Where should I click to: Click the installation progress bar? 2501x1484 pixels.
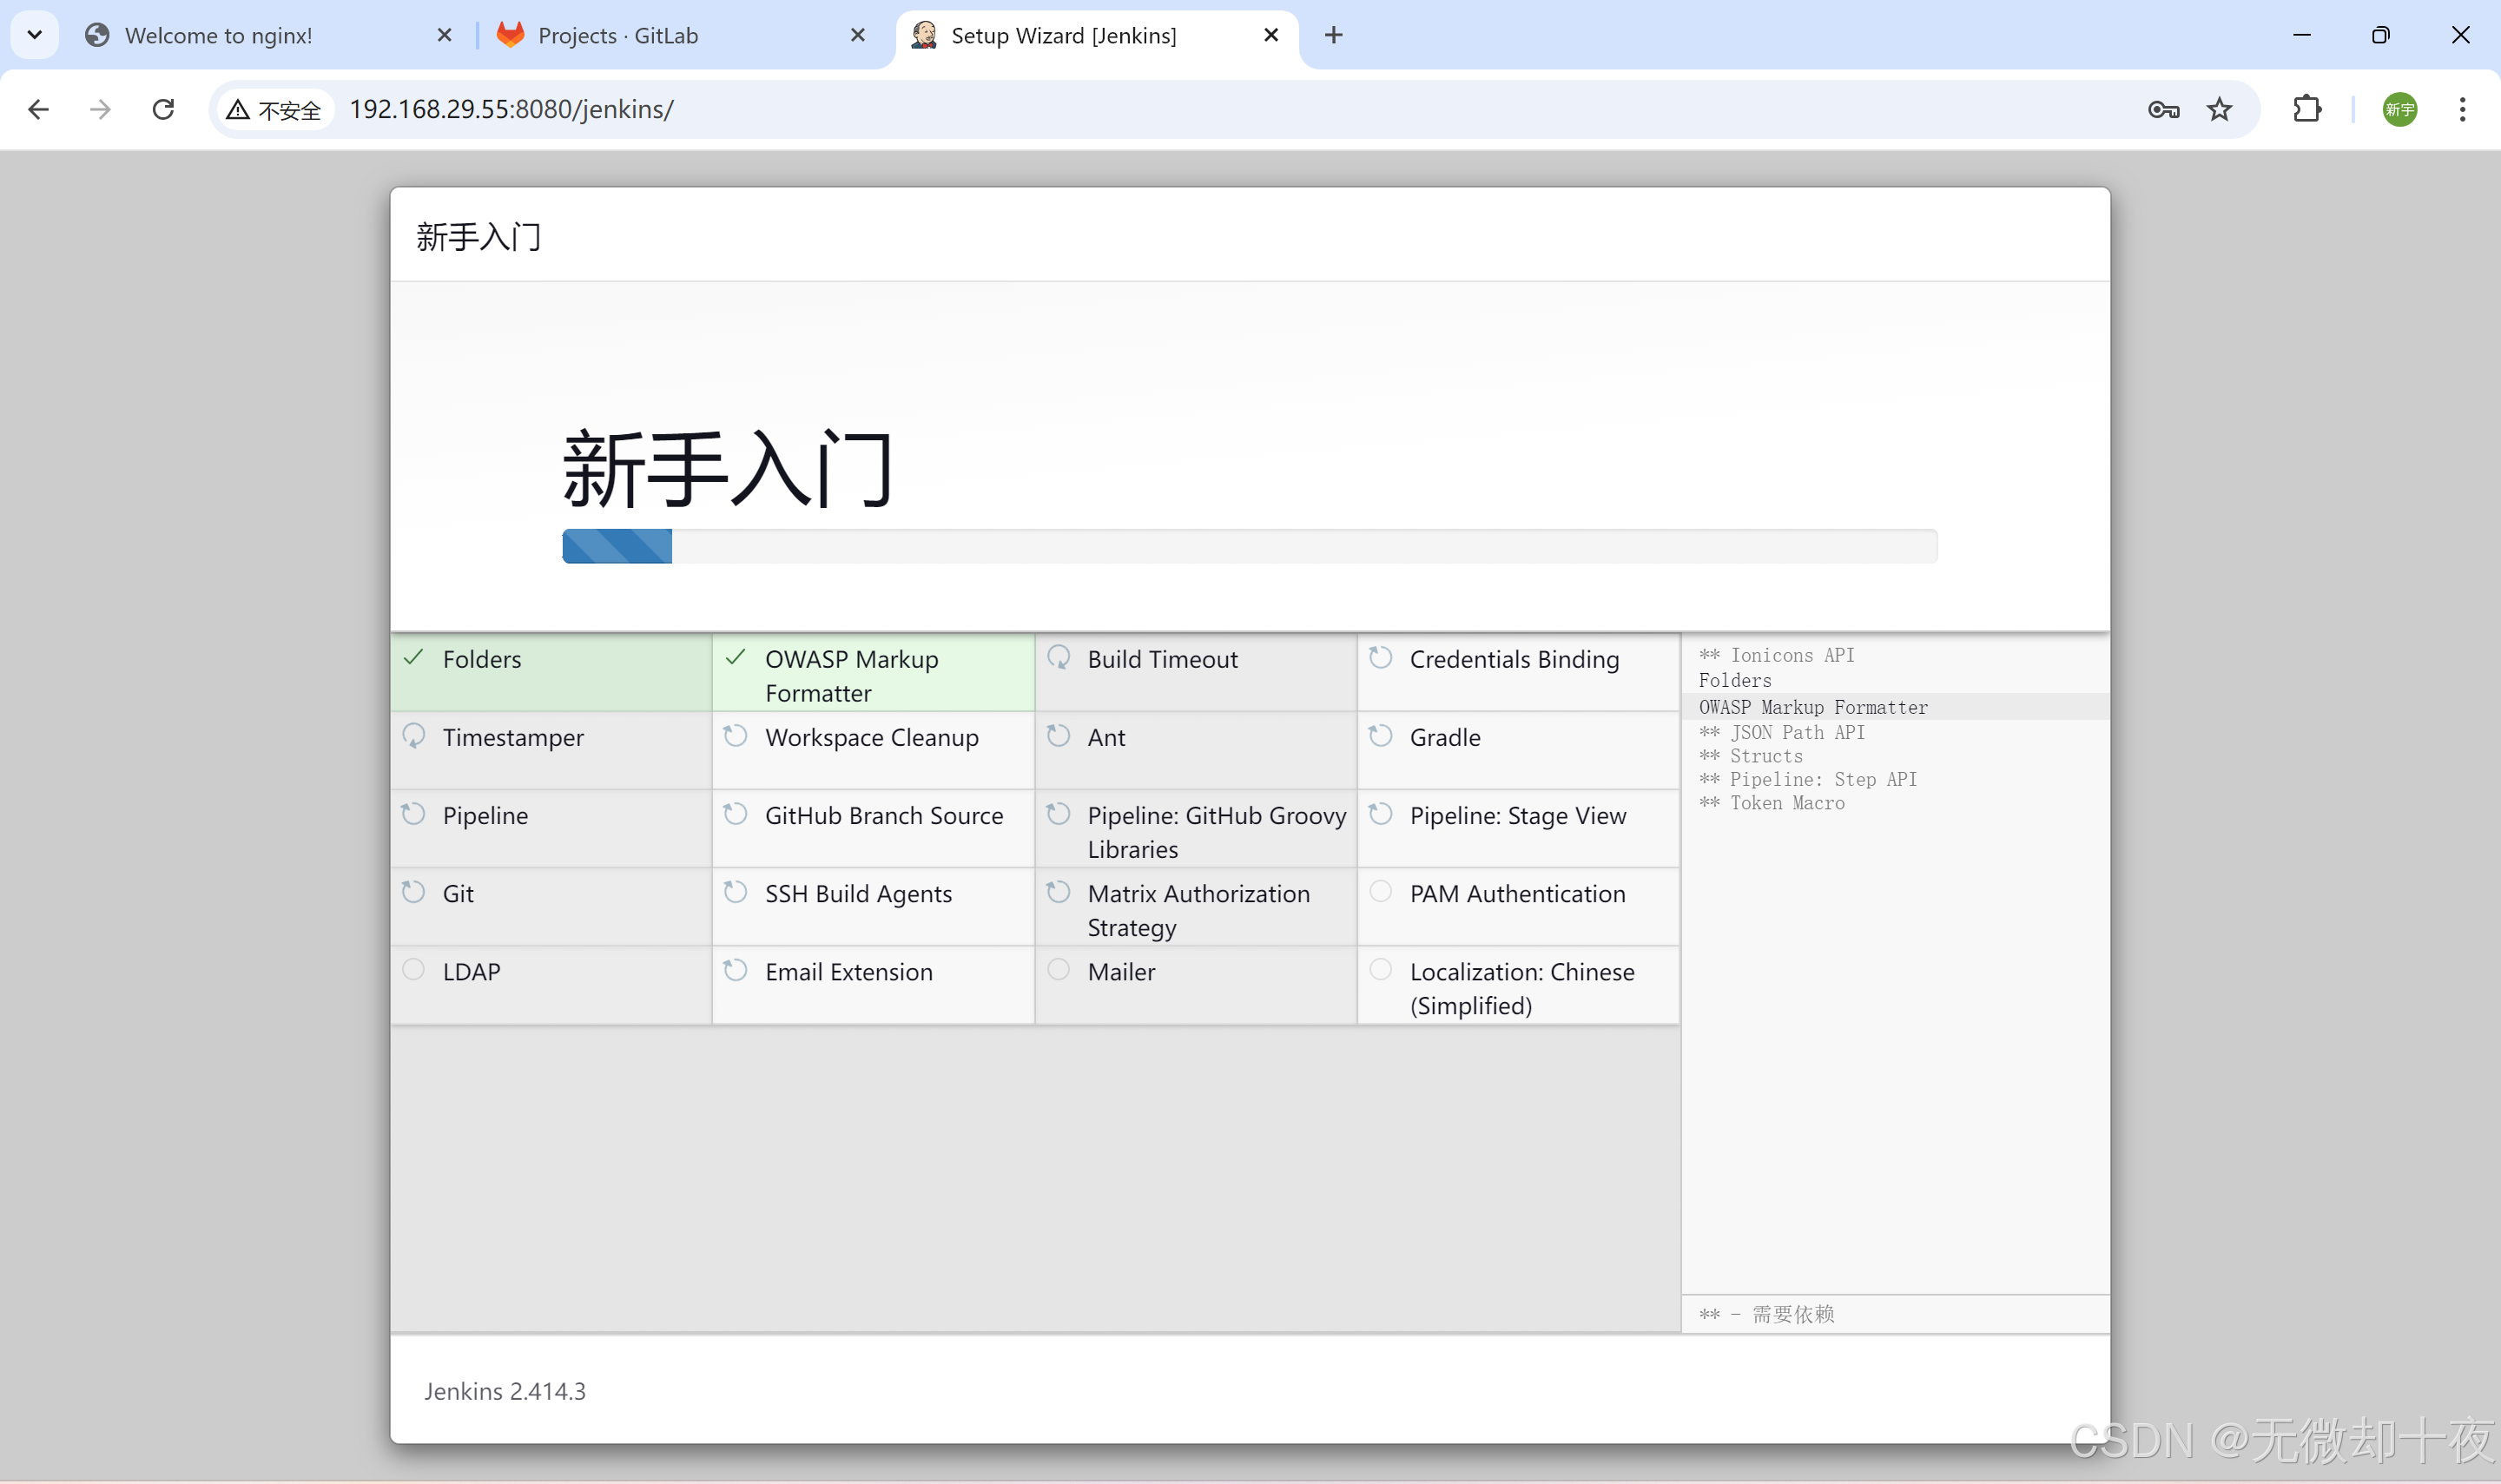1249,546
